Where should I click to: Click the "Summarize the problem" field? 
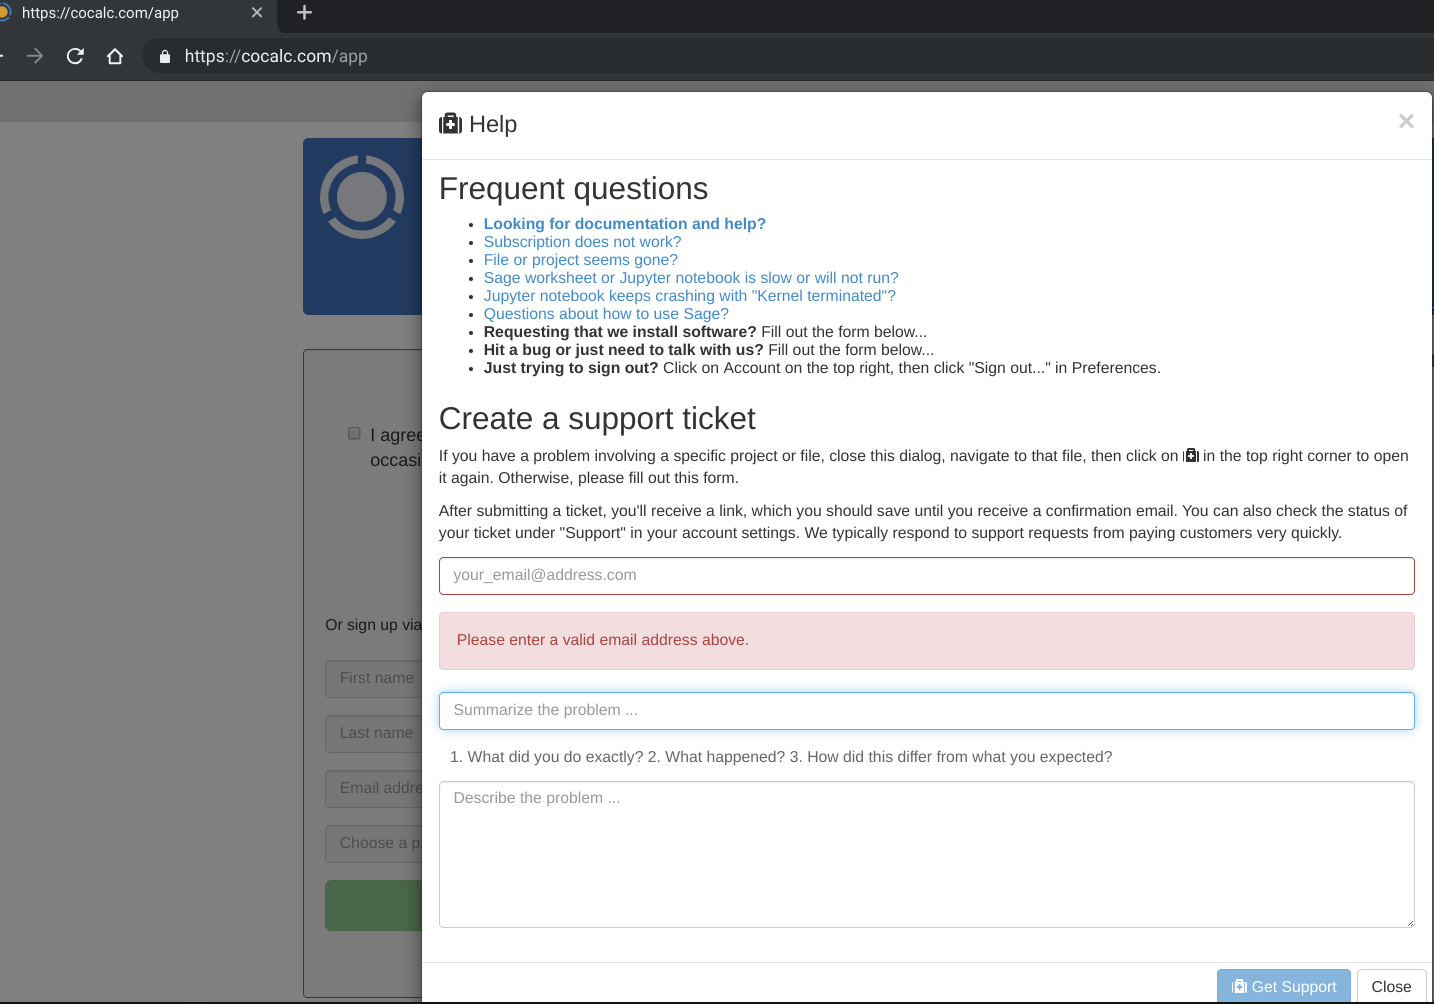926,710
